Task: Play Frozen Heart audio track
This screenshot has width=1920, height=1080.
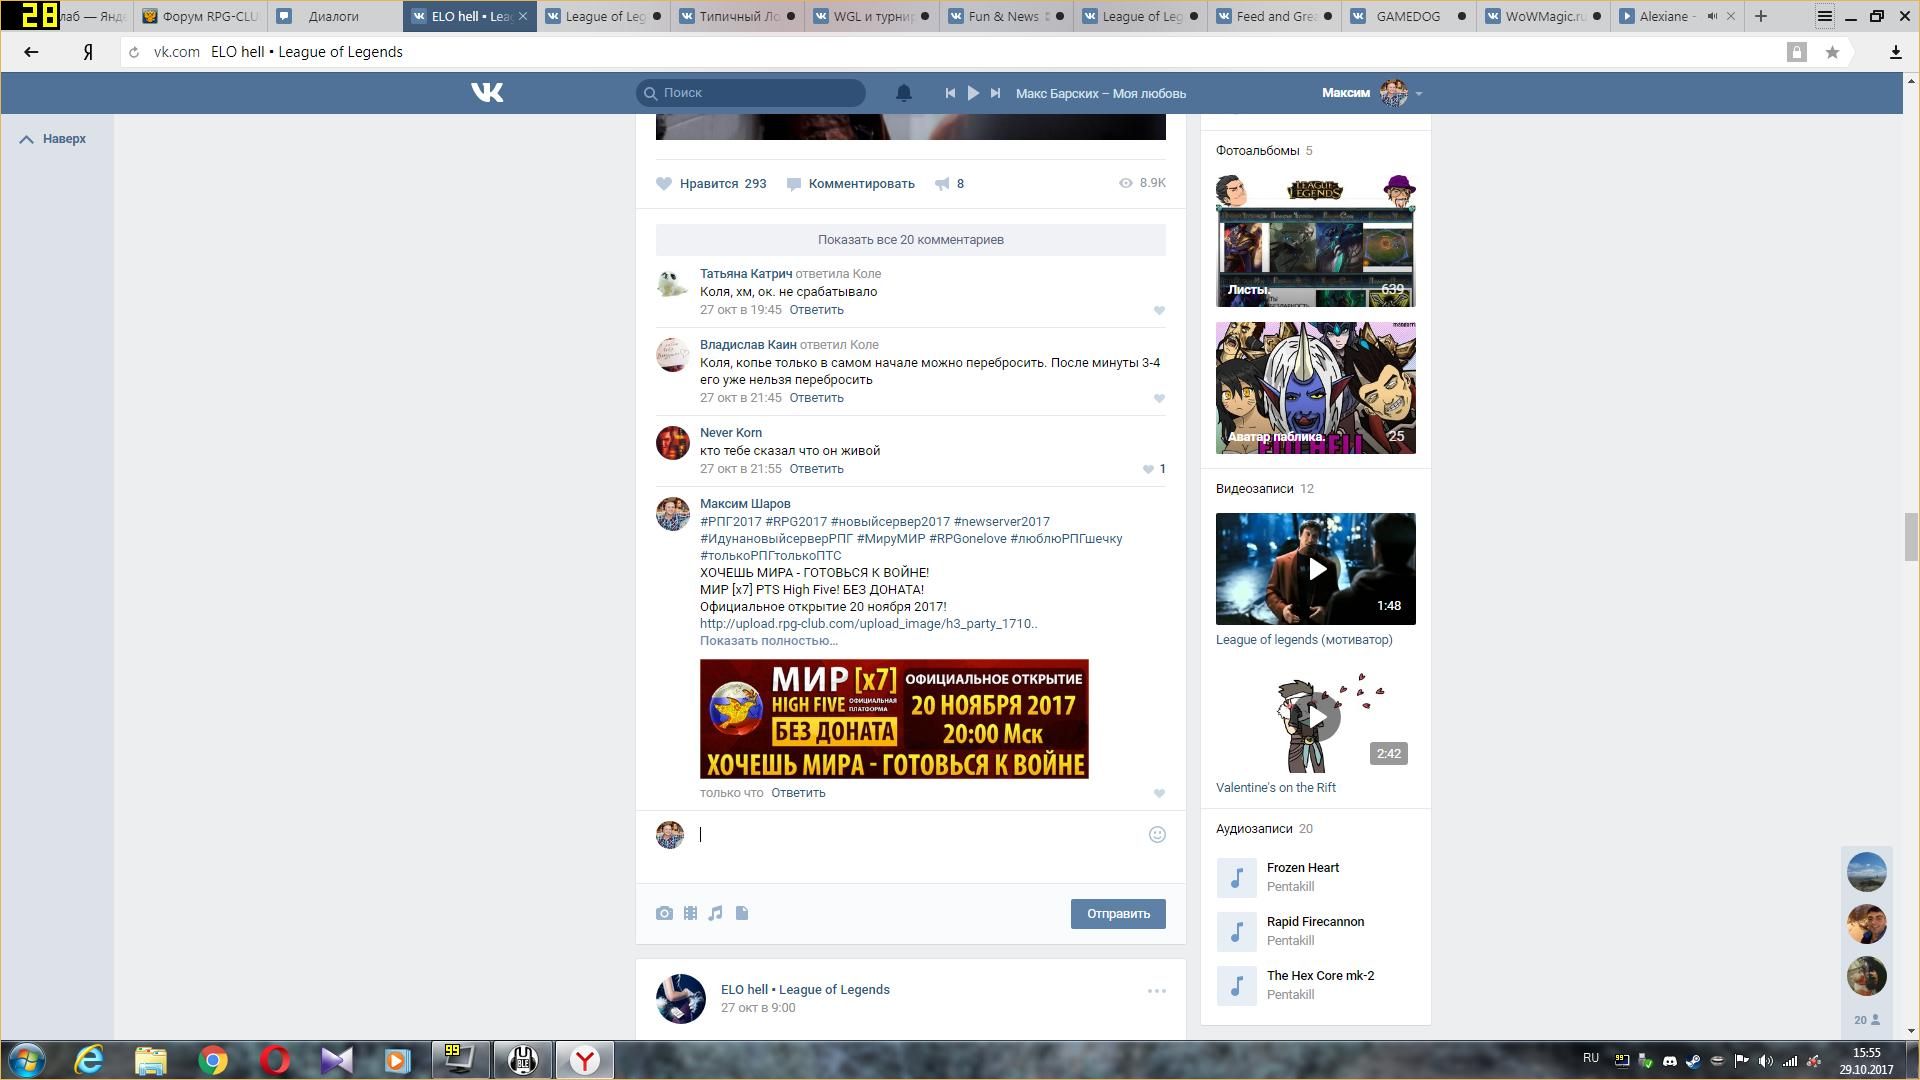Action: pos(1237,878)
